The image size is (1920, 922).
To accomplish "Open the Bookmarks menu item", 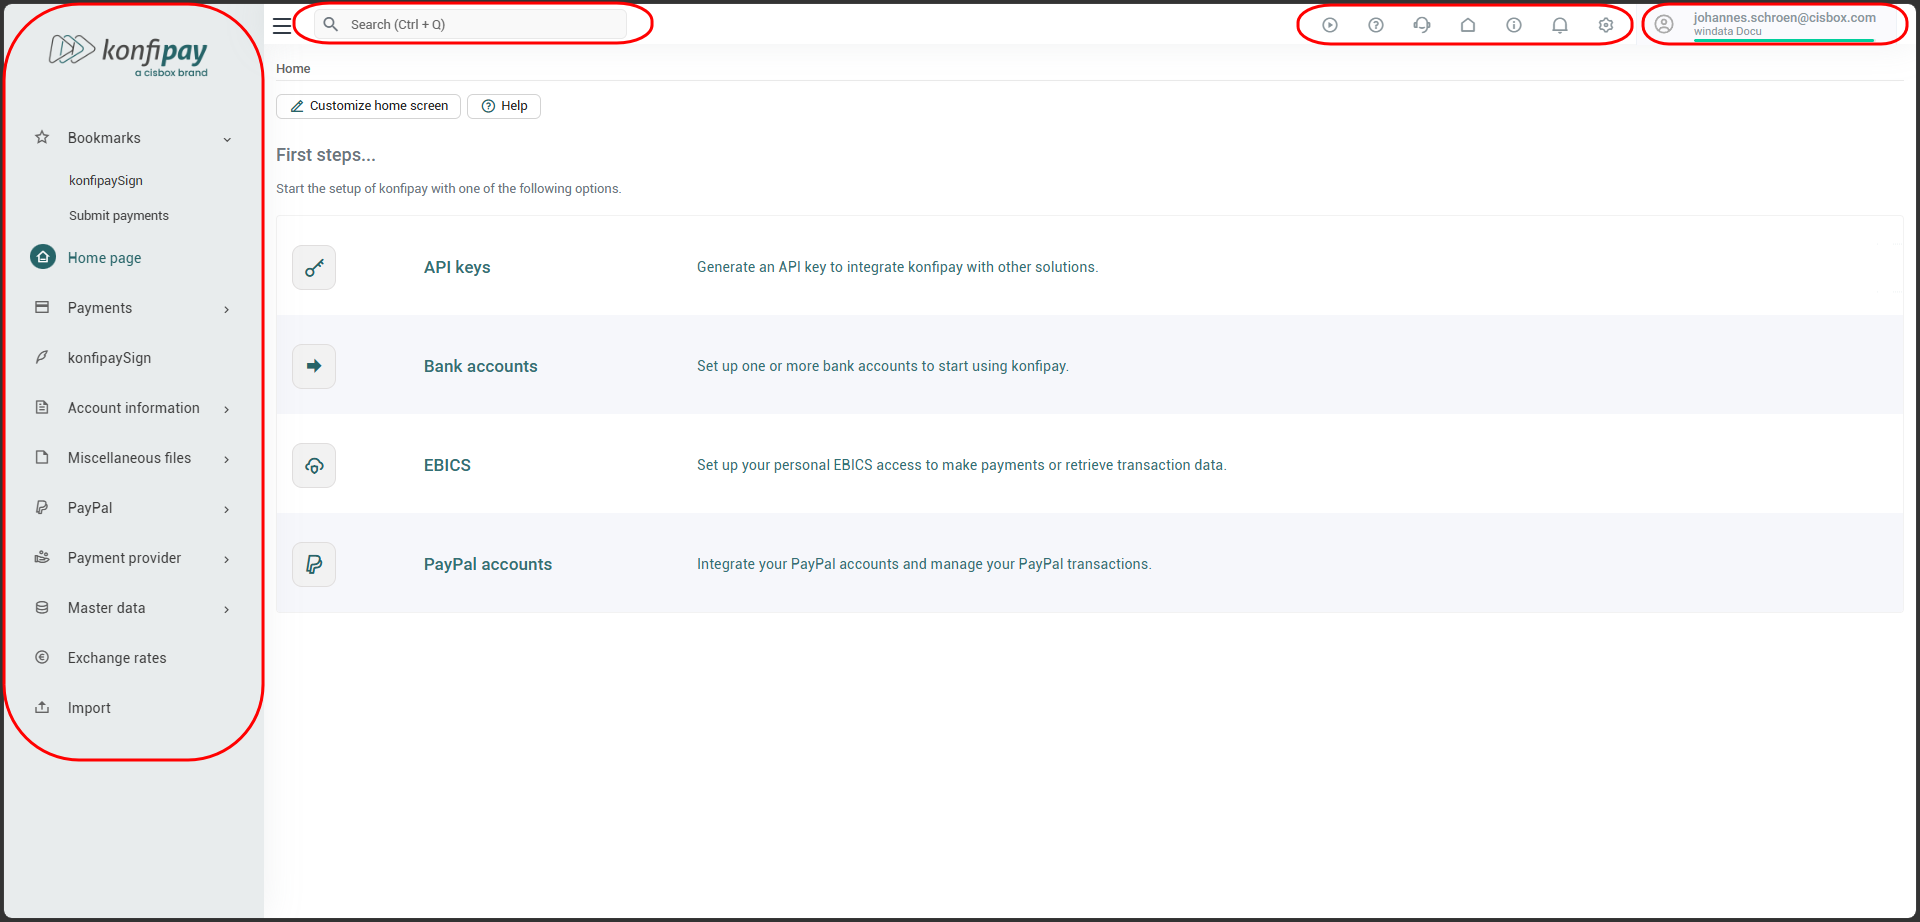I will 104,138.
